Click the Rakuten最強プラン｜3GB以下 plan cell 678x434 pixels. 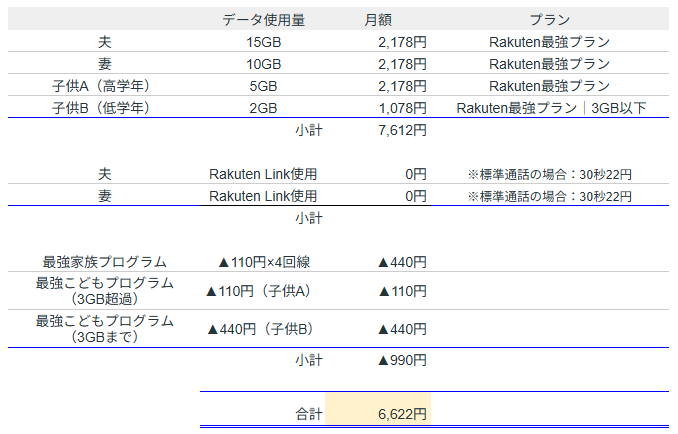point(549,108)
